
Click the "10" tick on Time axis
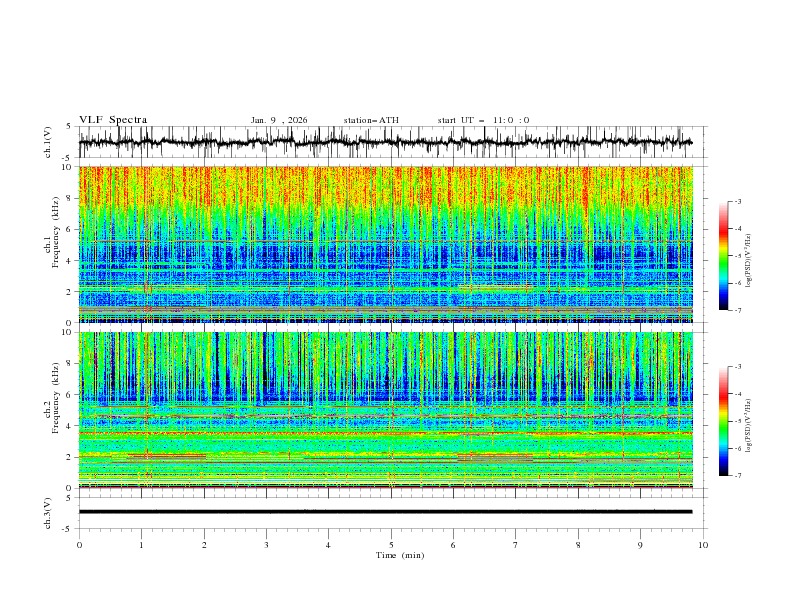pyautogui.click(x=703, y=545)
